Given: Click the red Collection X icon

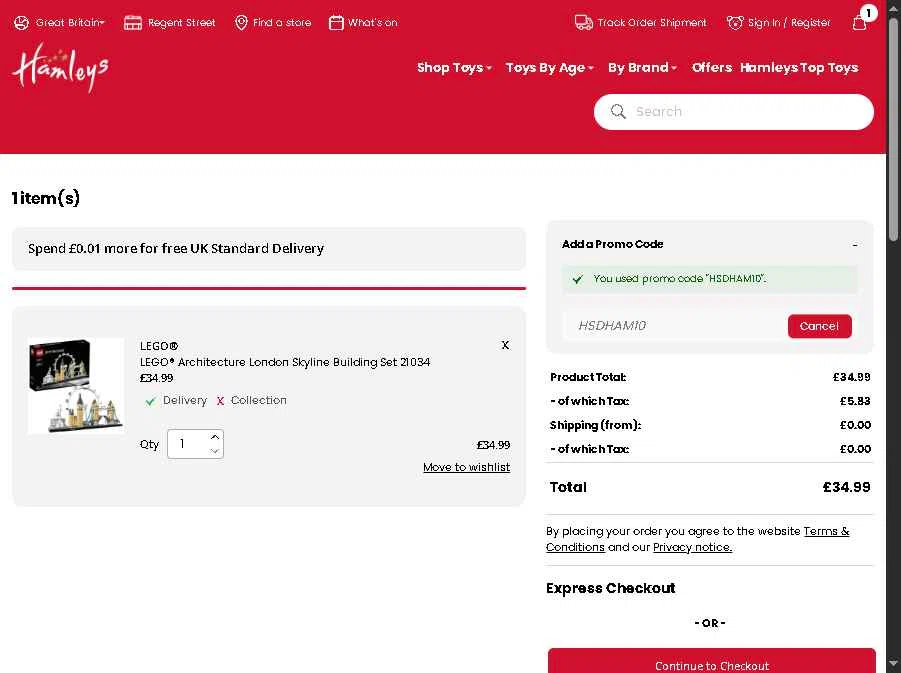Looking at the screenshot, I should [x=220, y=401].
